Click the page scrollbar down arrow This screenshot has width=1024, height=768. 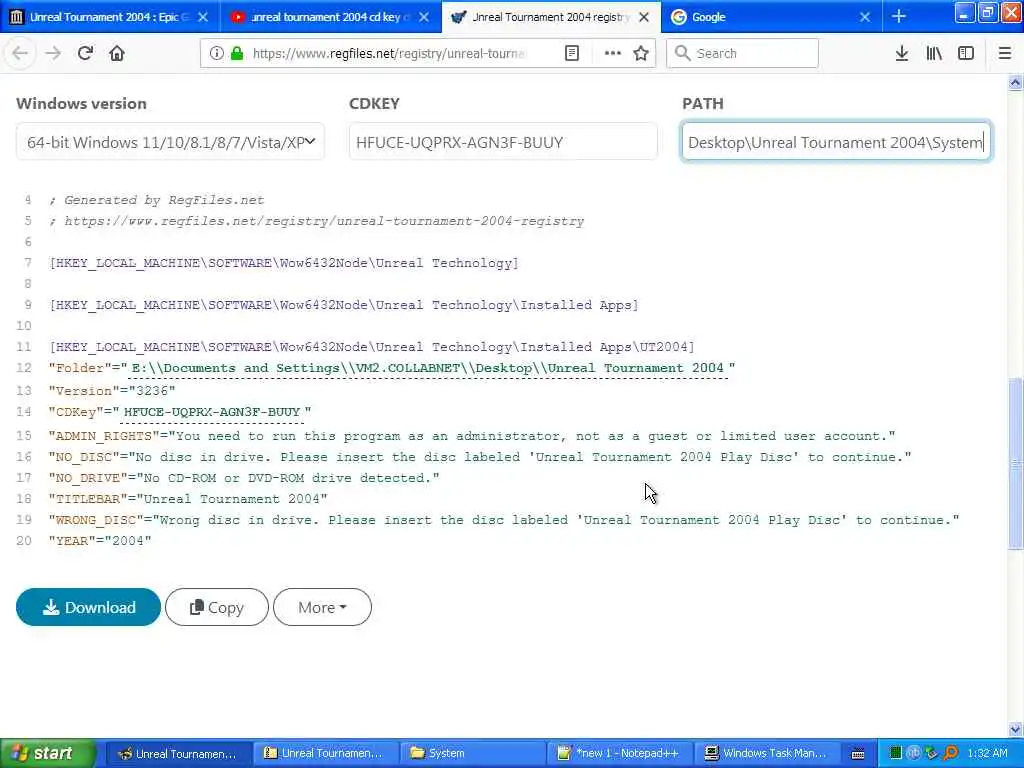point(1015,729)
